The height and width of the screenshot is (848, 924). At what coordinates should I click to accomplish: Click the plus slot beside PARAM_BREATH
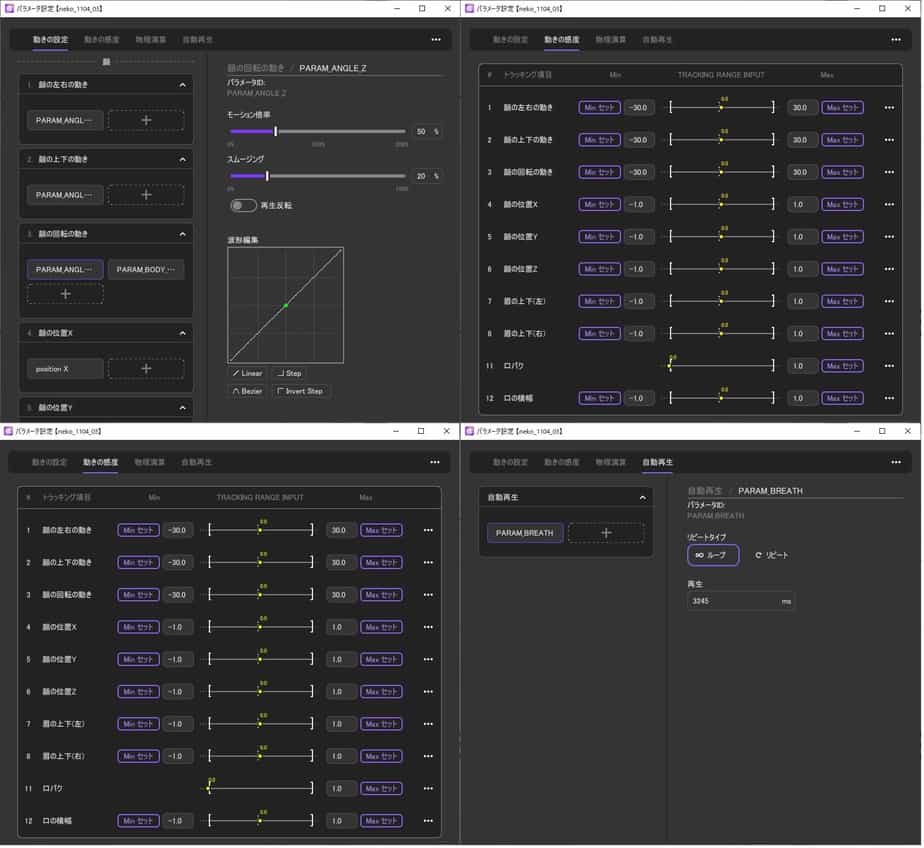pyautogui.click(x=606, y=533)
